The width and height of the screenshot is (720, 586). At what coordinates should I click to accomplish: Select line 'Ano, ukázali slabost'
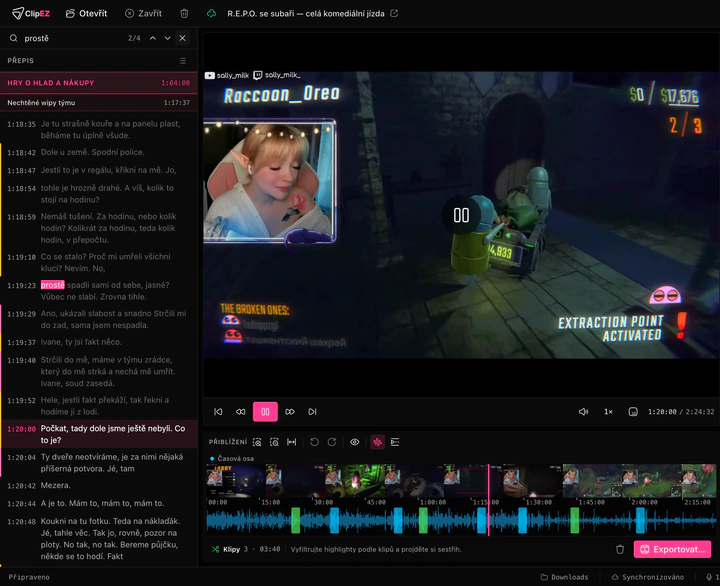tap(99, 319)
